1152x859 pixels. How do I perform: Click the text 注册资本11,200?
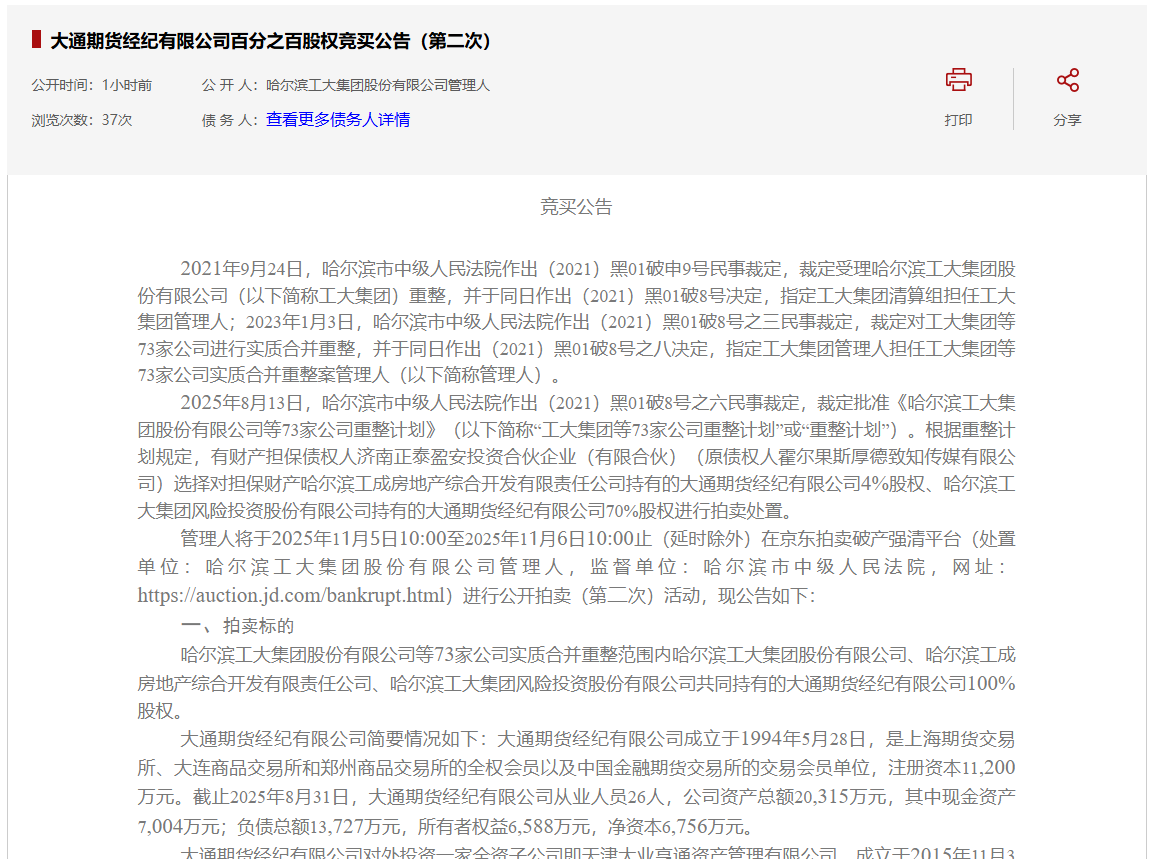(x=951, y=768)
